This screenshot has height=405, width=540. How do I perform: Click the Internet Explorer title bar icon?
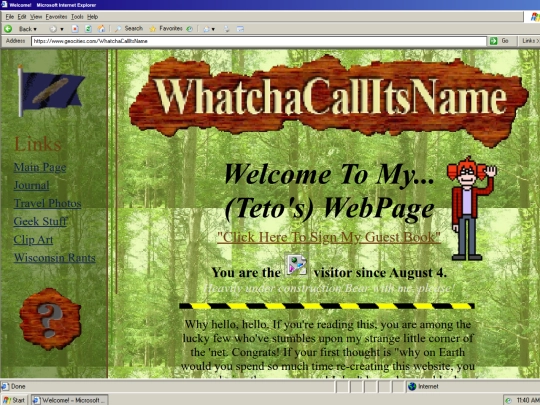[4, 4]
